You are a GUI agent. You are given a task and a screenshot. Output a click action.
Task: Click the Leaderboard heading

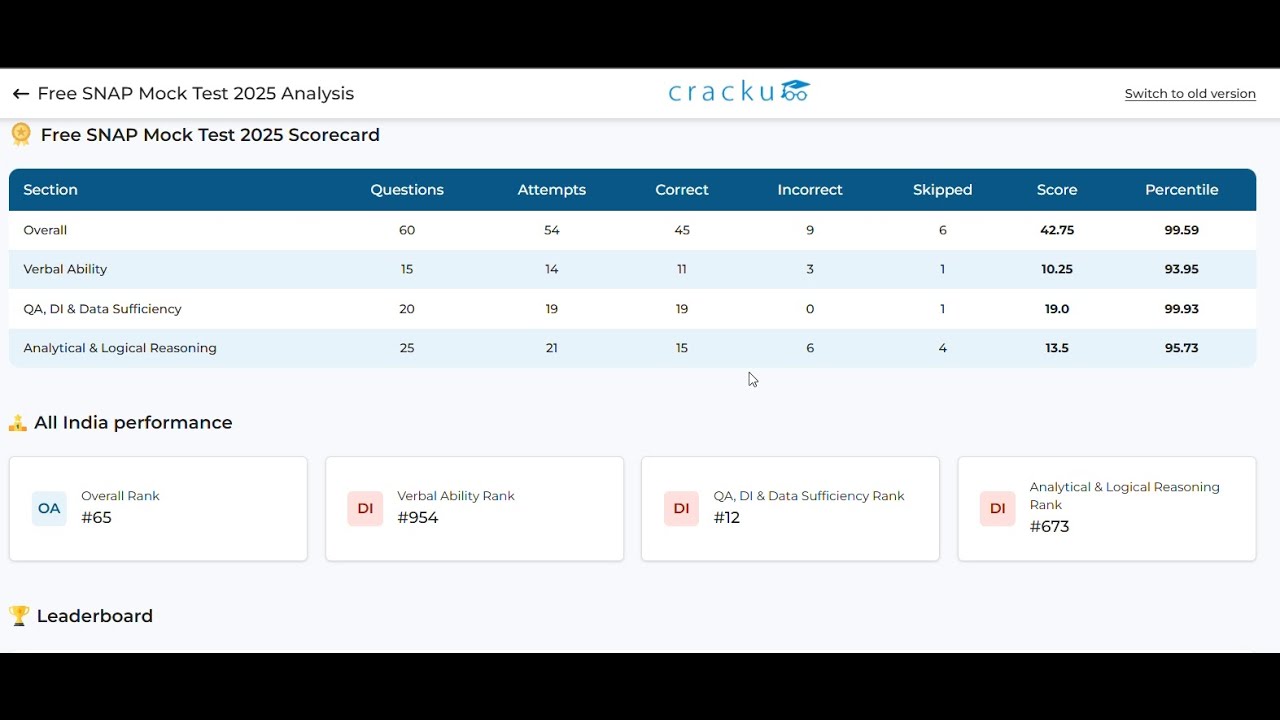(95, 616)
